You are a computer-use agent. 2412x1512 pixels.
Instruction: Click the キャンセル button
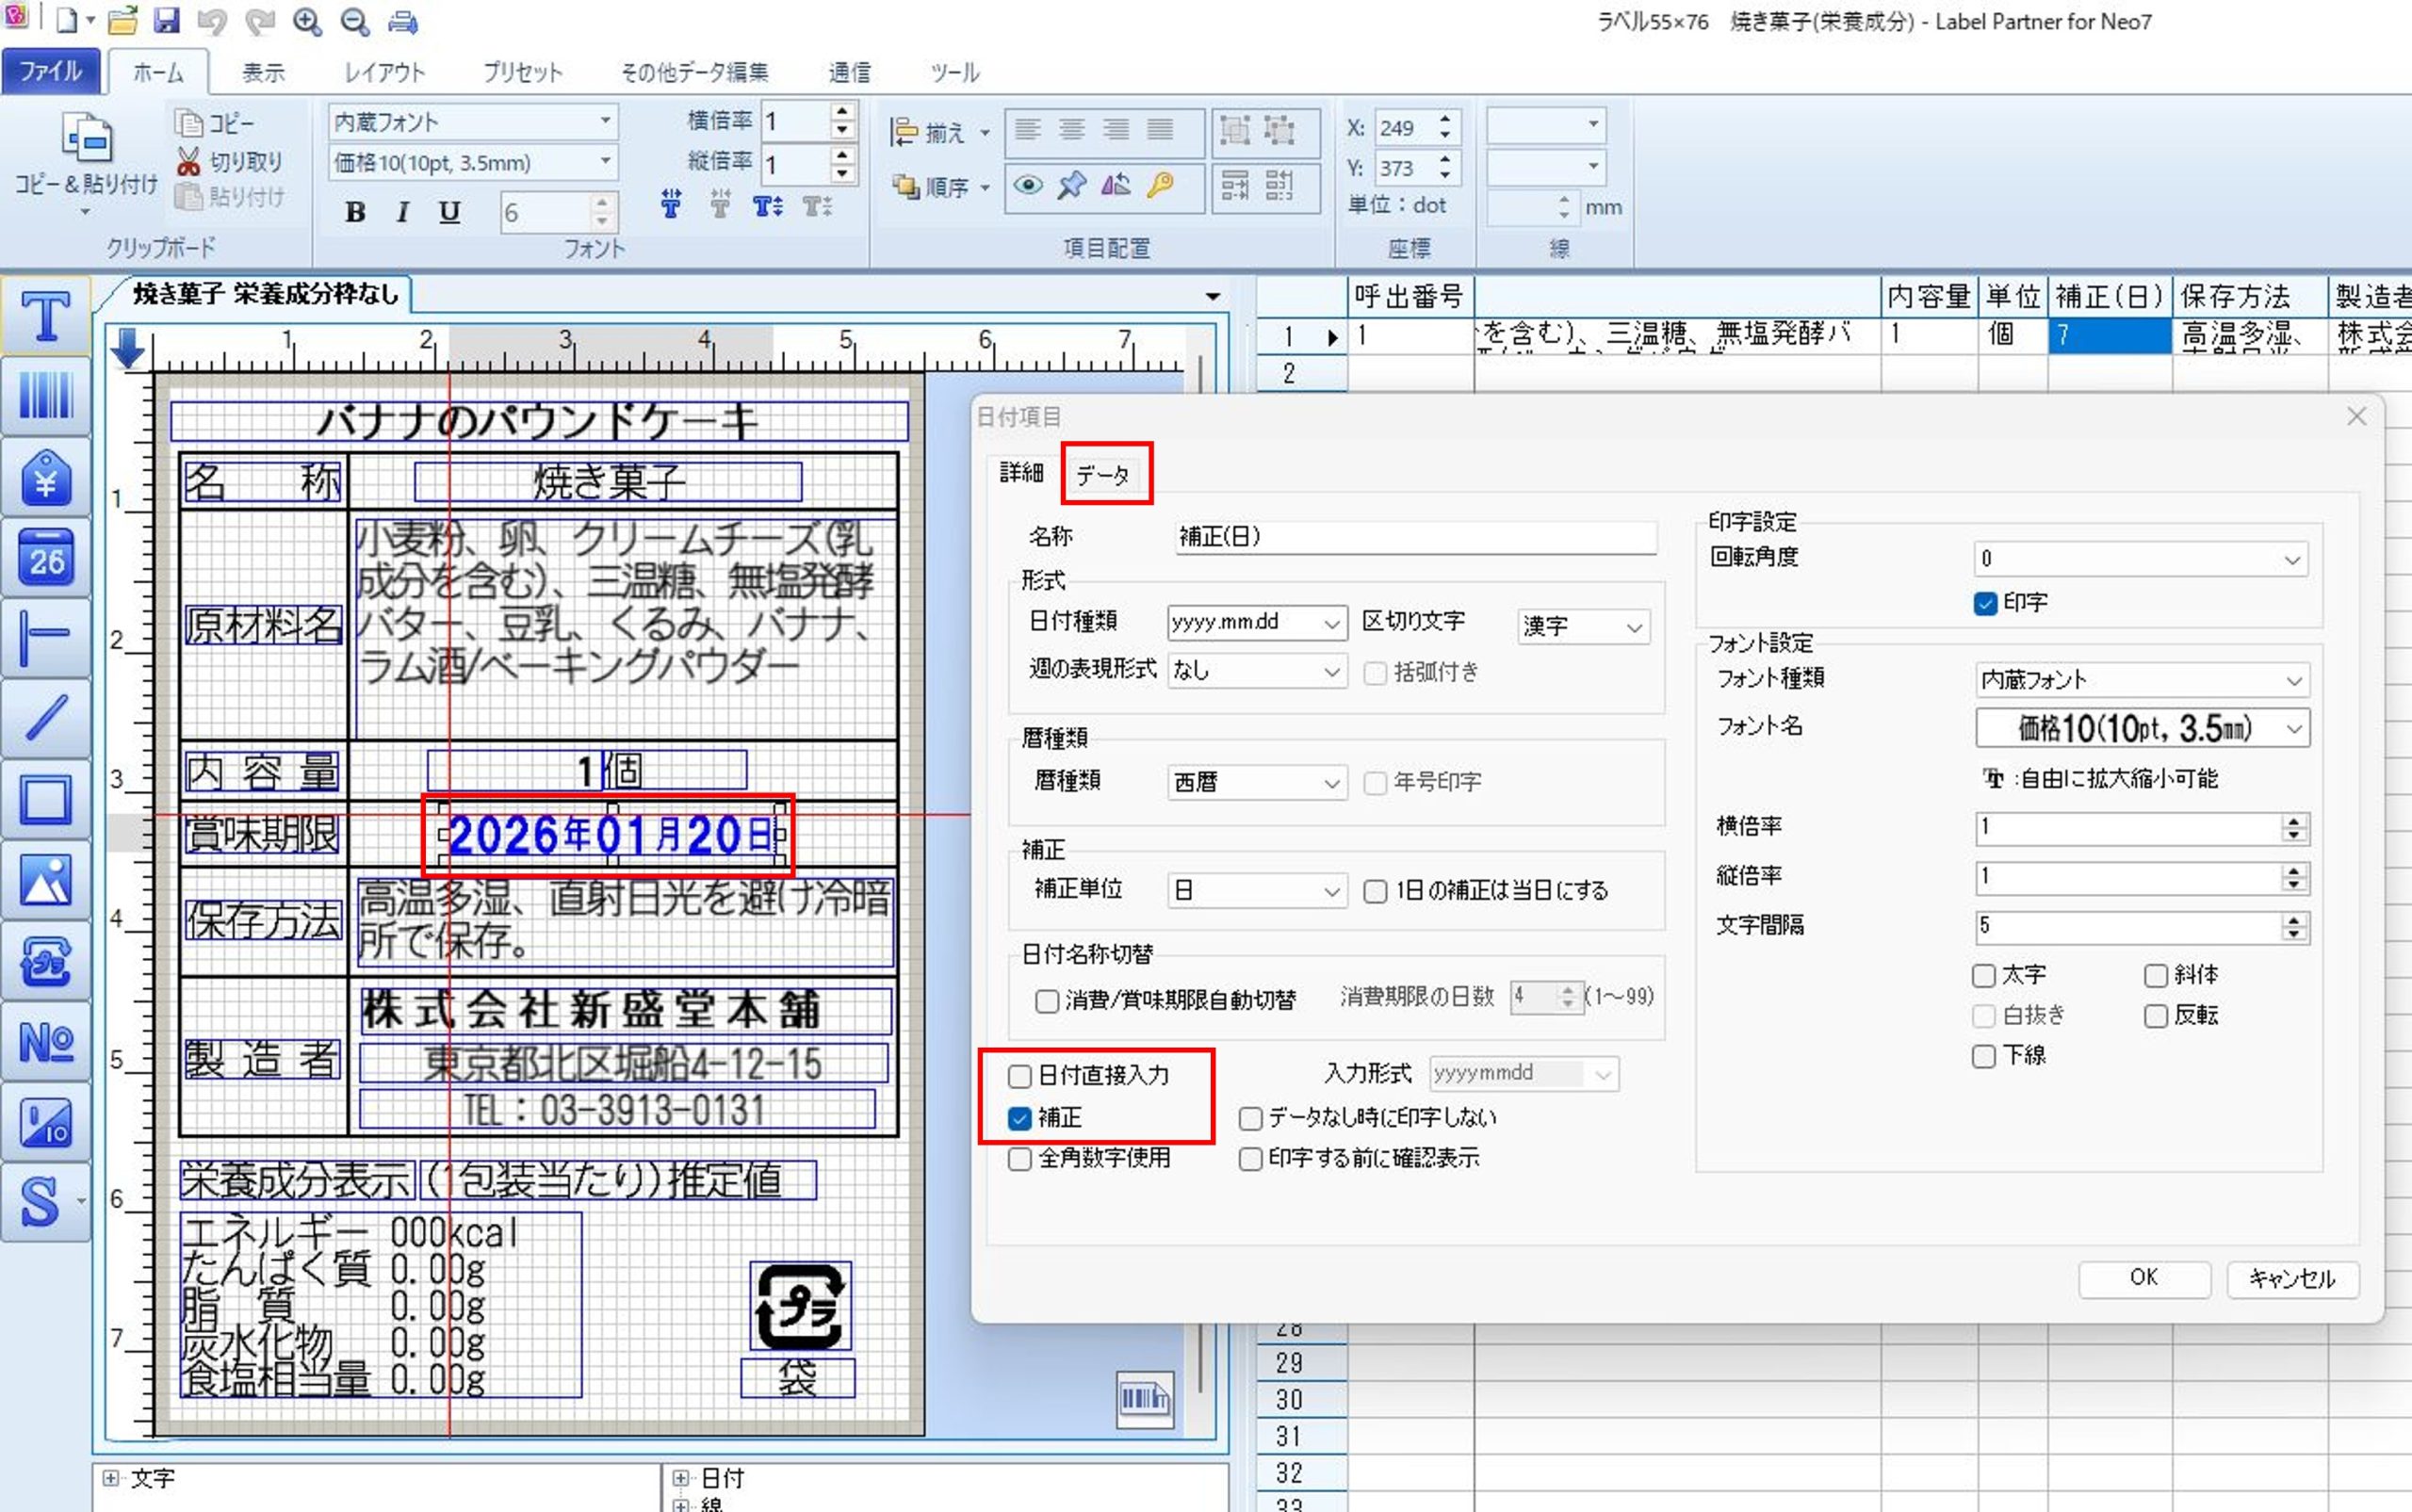pos(2291,1278)
